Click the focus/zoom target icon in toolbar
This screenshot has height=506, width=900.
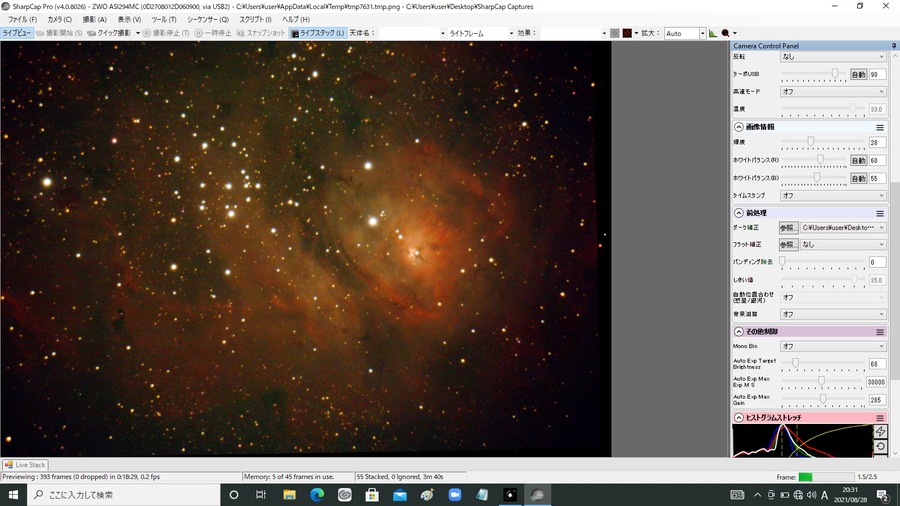(x=726, y=33)
